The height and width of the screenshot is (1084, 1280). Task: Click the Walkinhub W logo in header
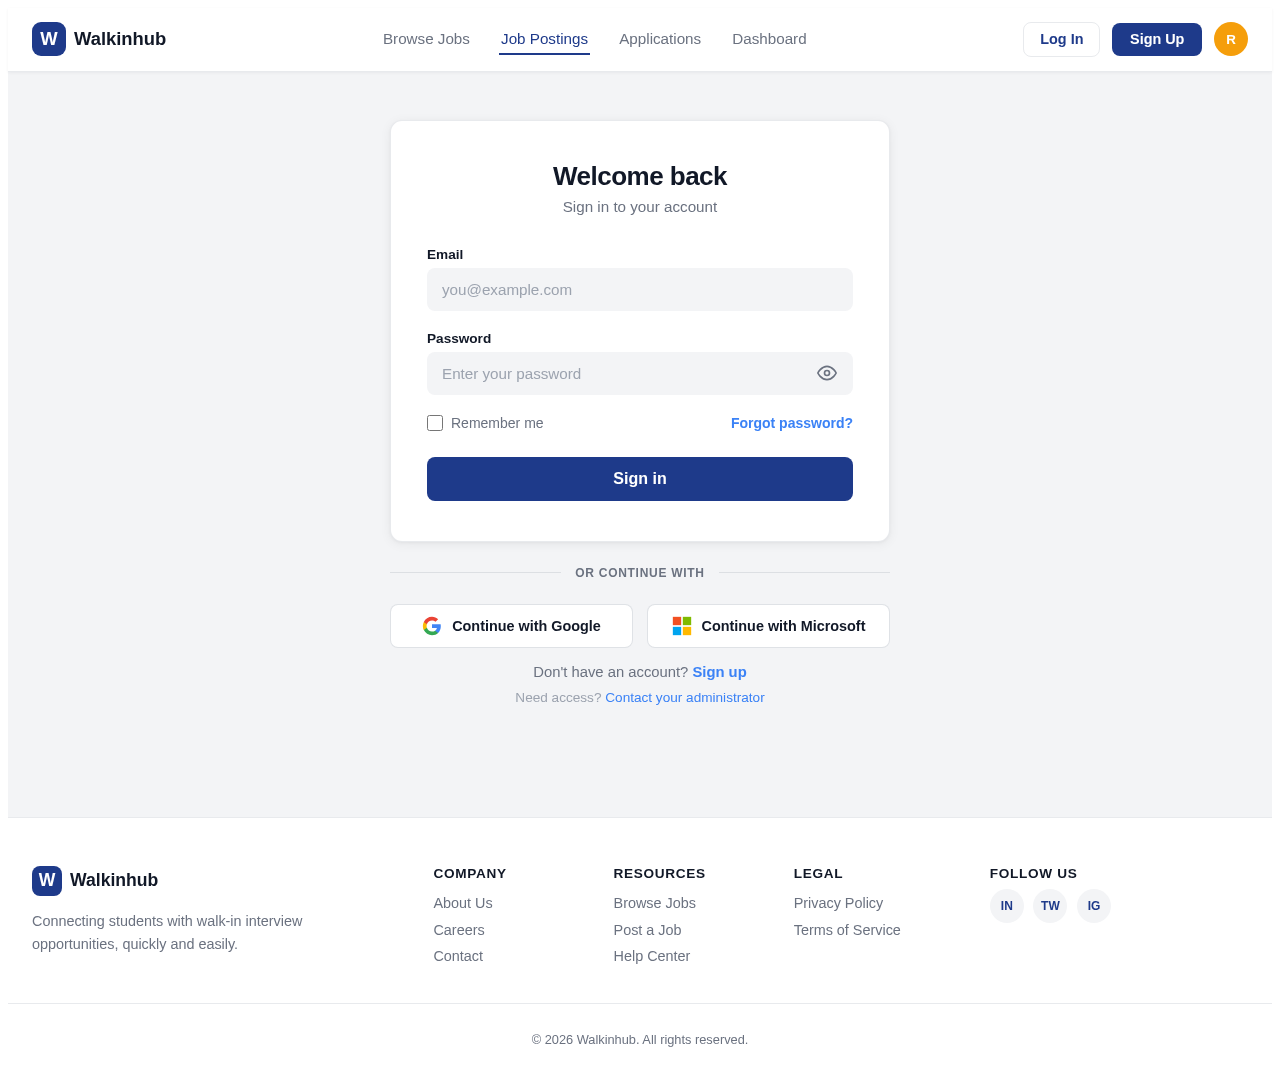(49, 39)
